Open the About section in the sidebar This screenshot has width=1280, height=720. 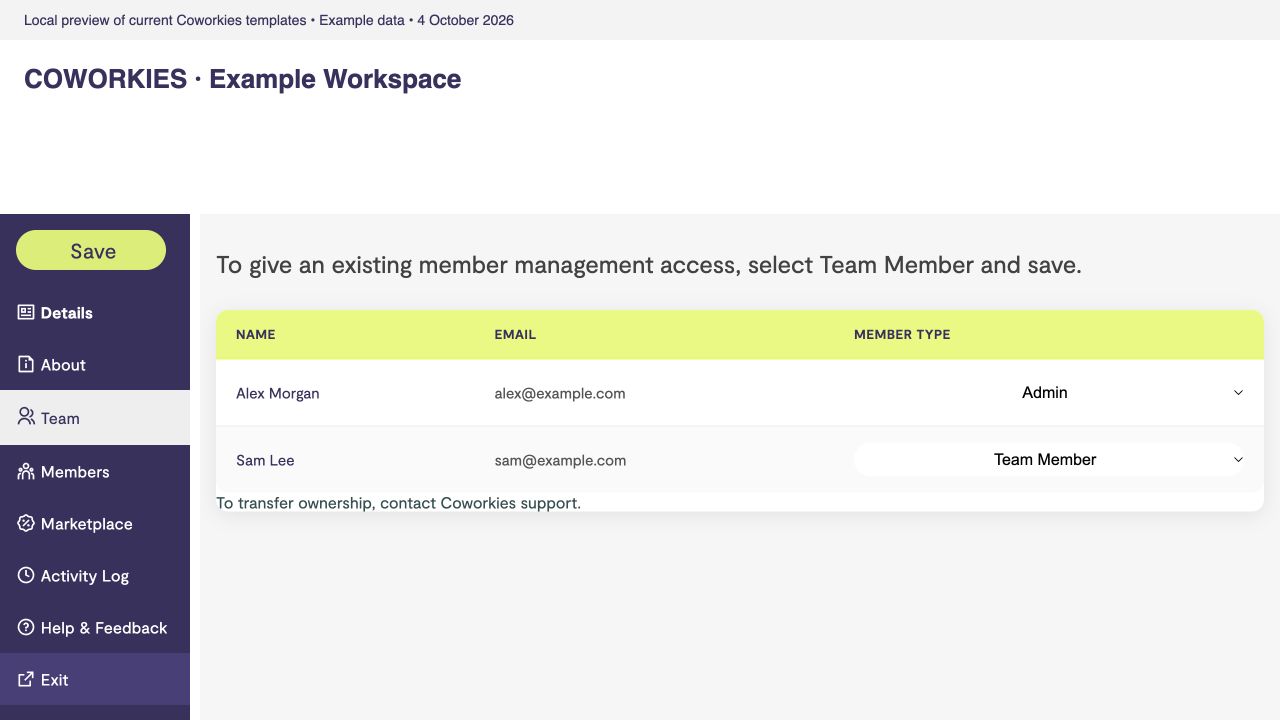[x=95, y=365]
